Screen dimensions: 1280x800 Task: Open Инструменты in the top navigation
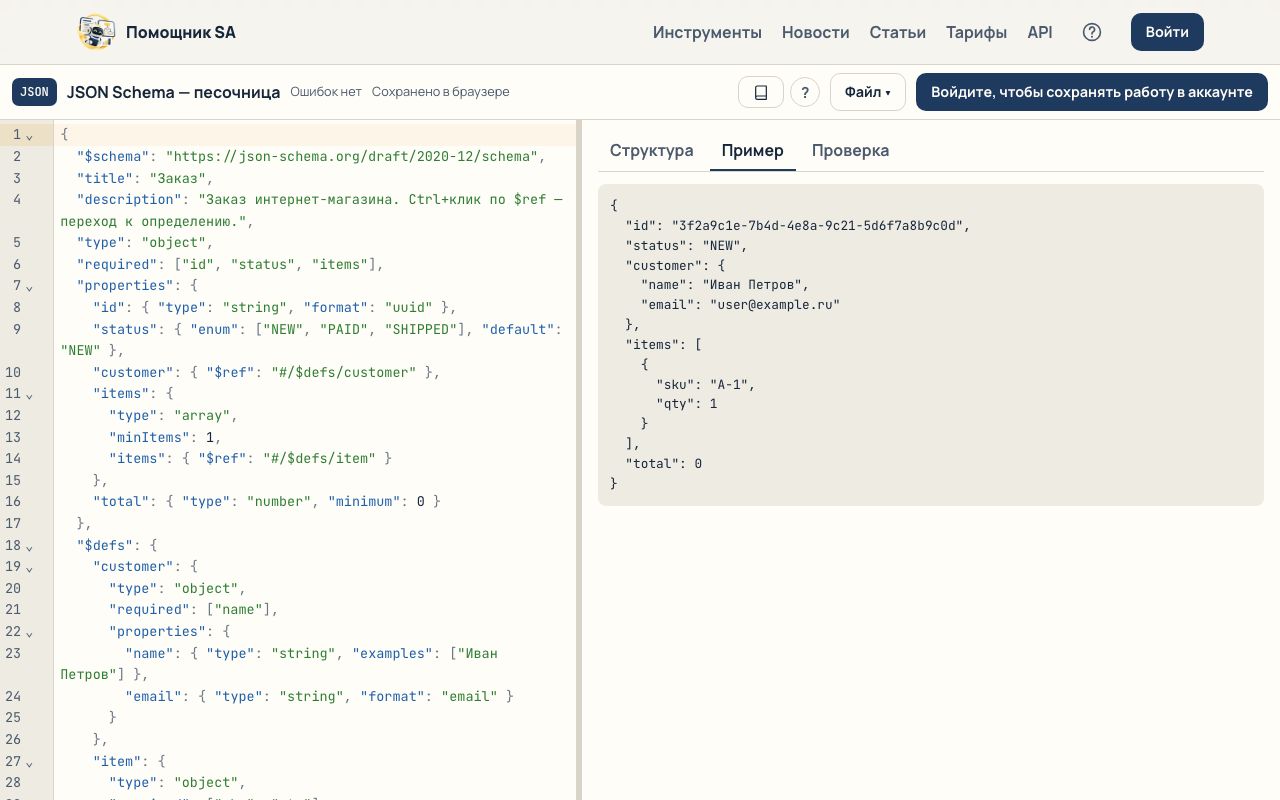coord(707,32)
